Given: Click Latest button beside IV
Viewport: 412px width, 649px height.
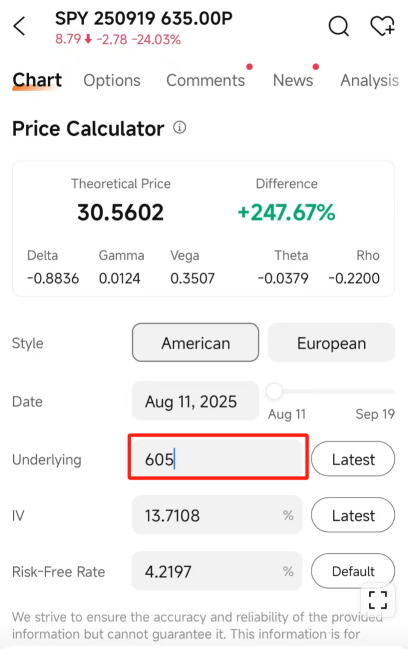Looking at the screenshot, I should tap(353, 515).
